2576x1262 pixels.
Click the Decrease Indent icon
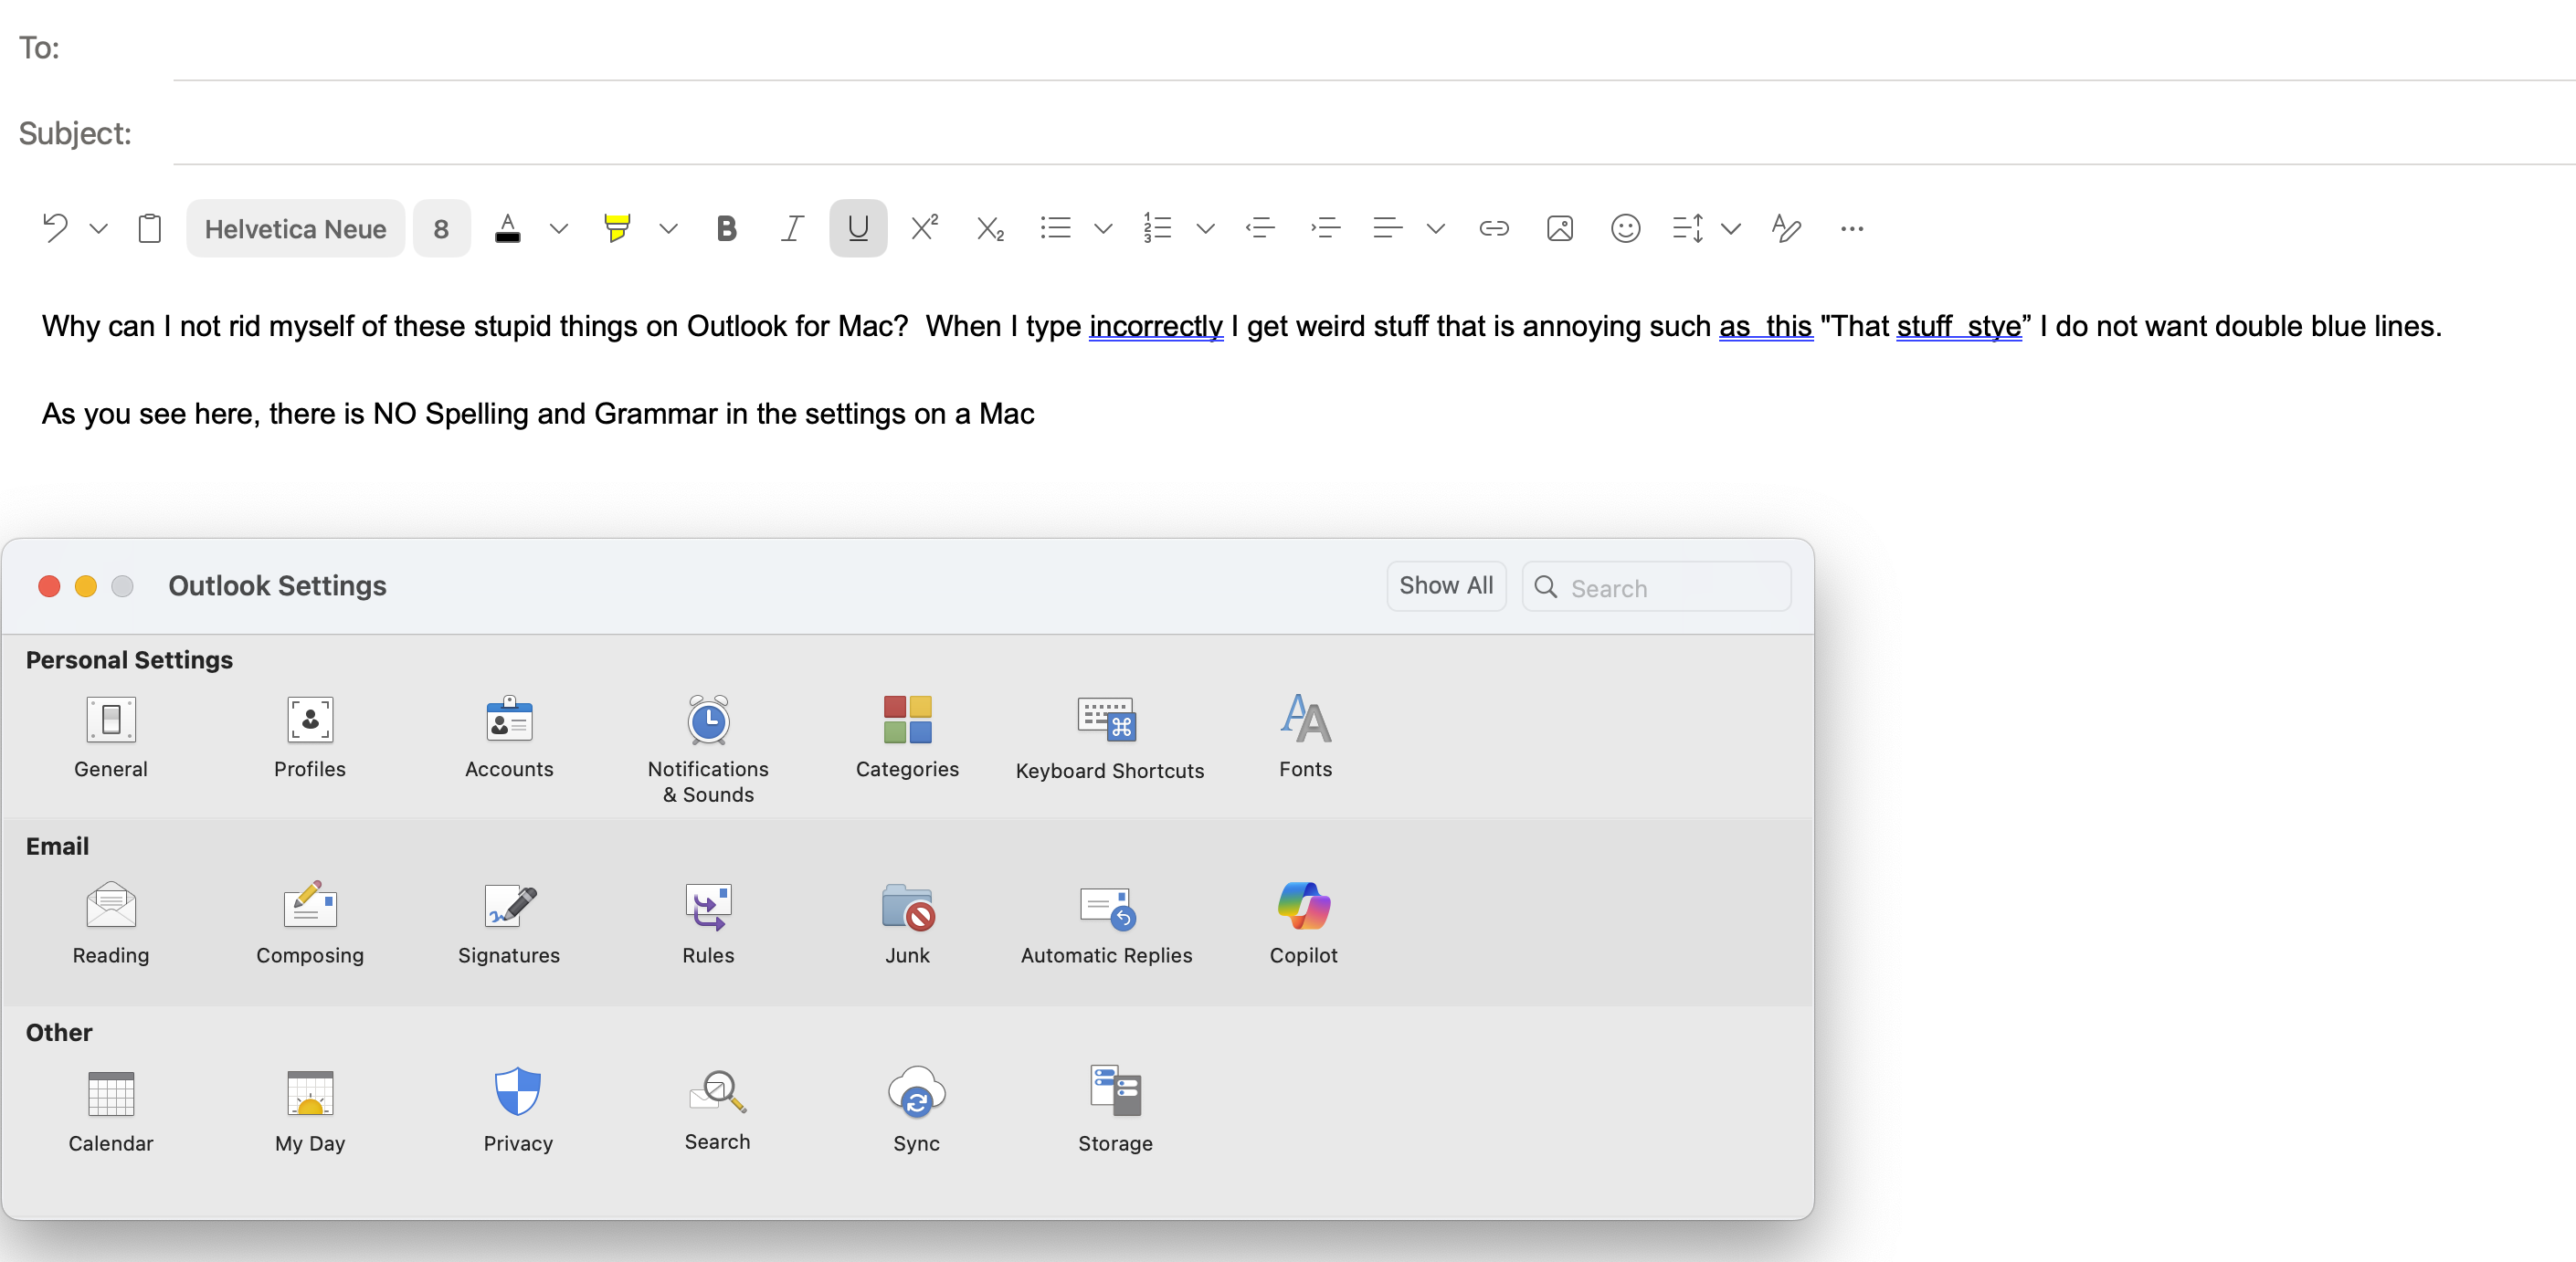[x=1260, y=228]
